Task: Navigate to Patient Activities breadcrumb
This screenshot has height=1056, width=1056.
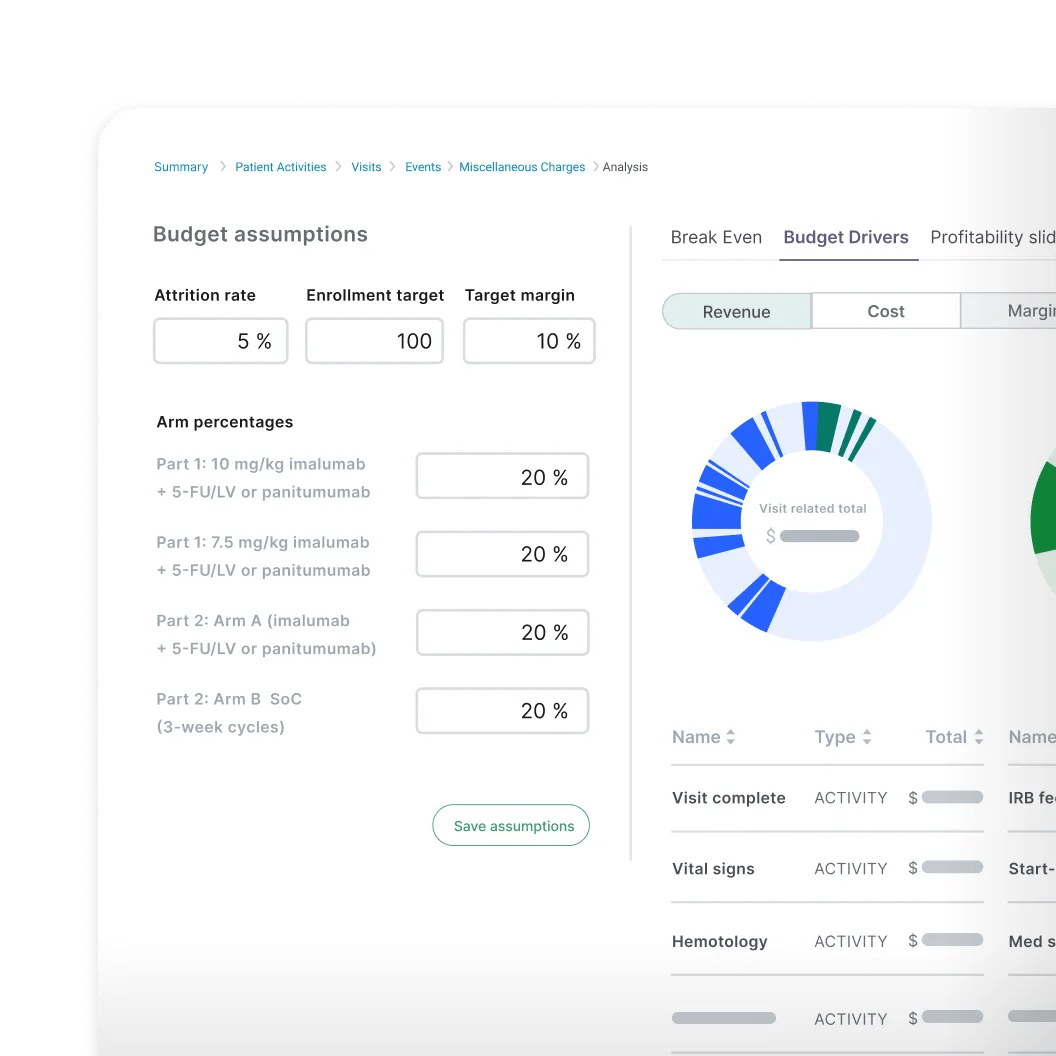Action: pos(280,167)
